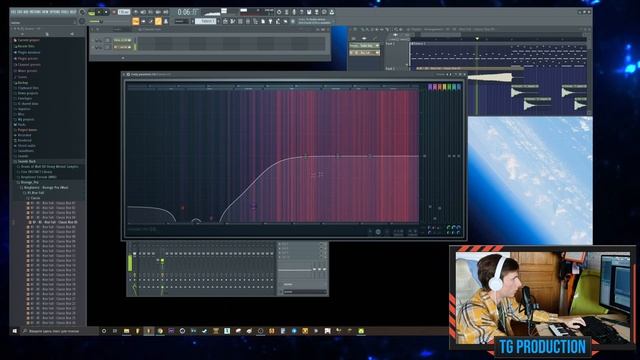Click the Stop button in the transport

pyautogui.click(x=106, y=12)
